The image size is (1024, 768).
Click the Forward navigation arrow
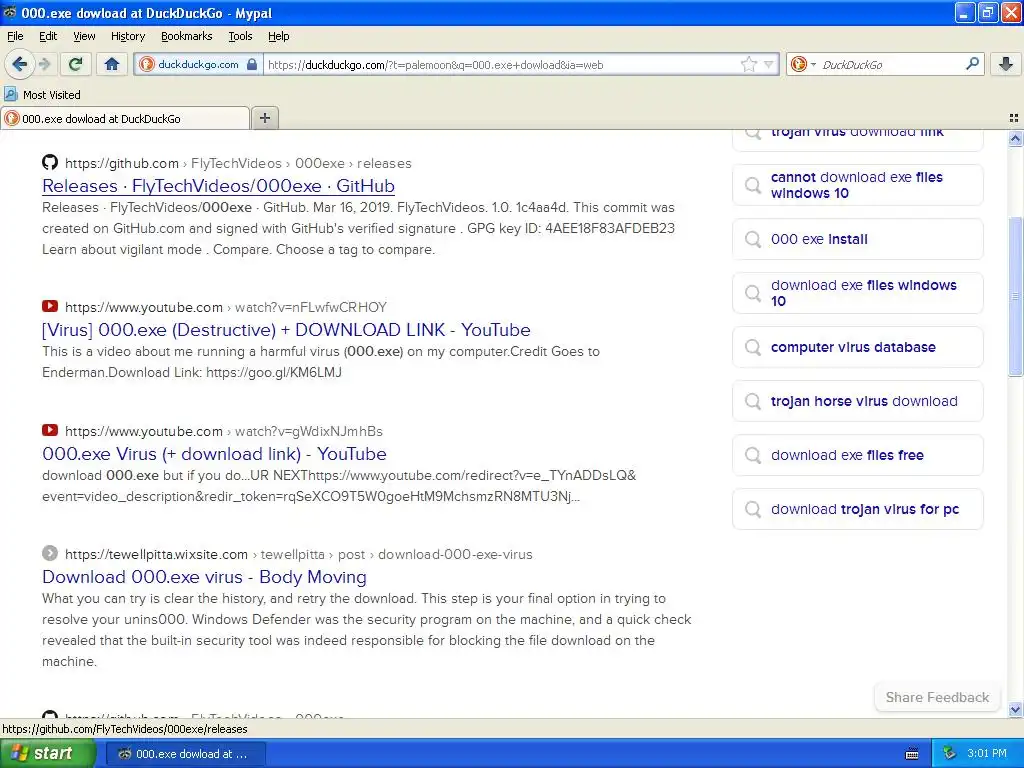(x=44, y=64)
